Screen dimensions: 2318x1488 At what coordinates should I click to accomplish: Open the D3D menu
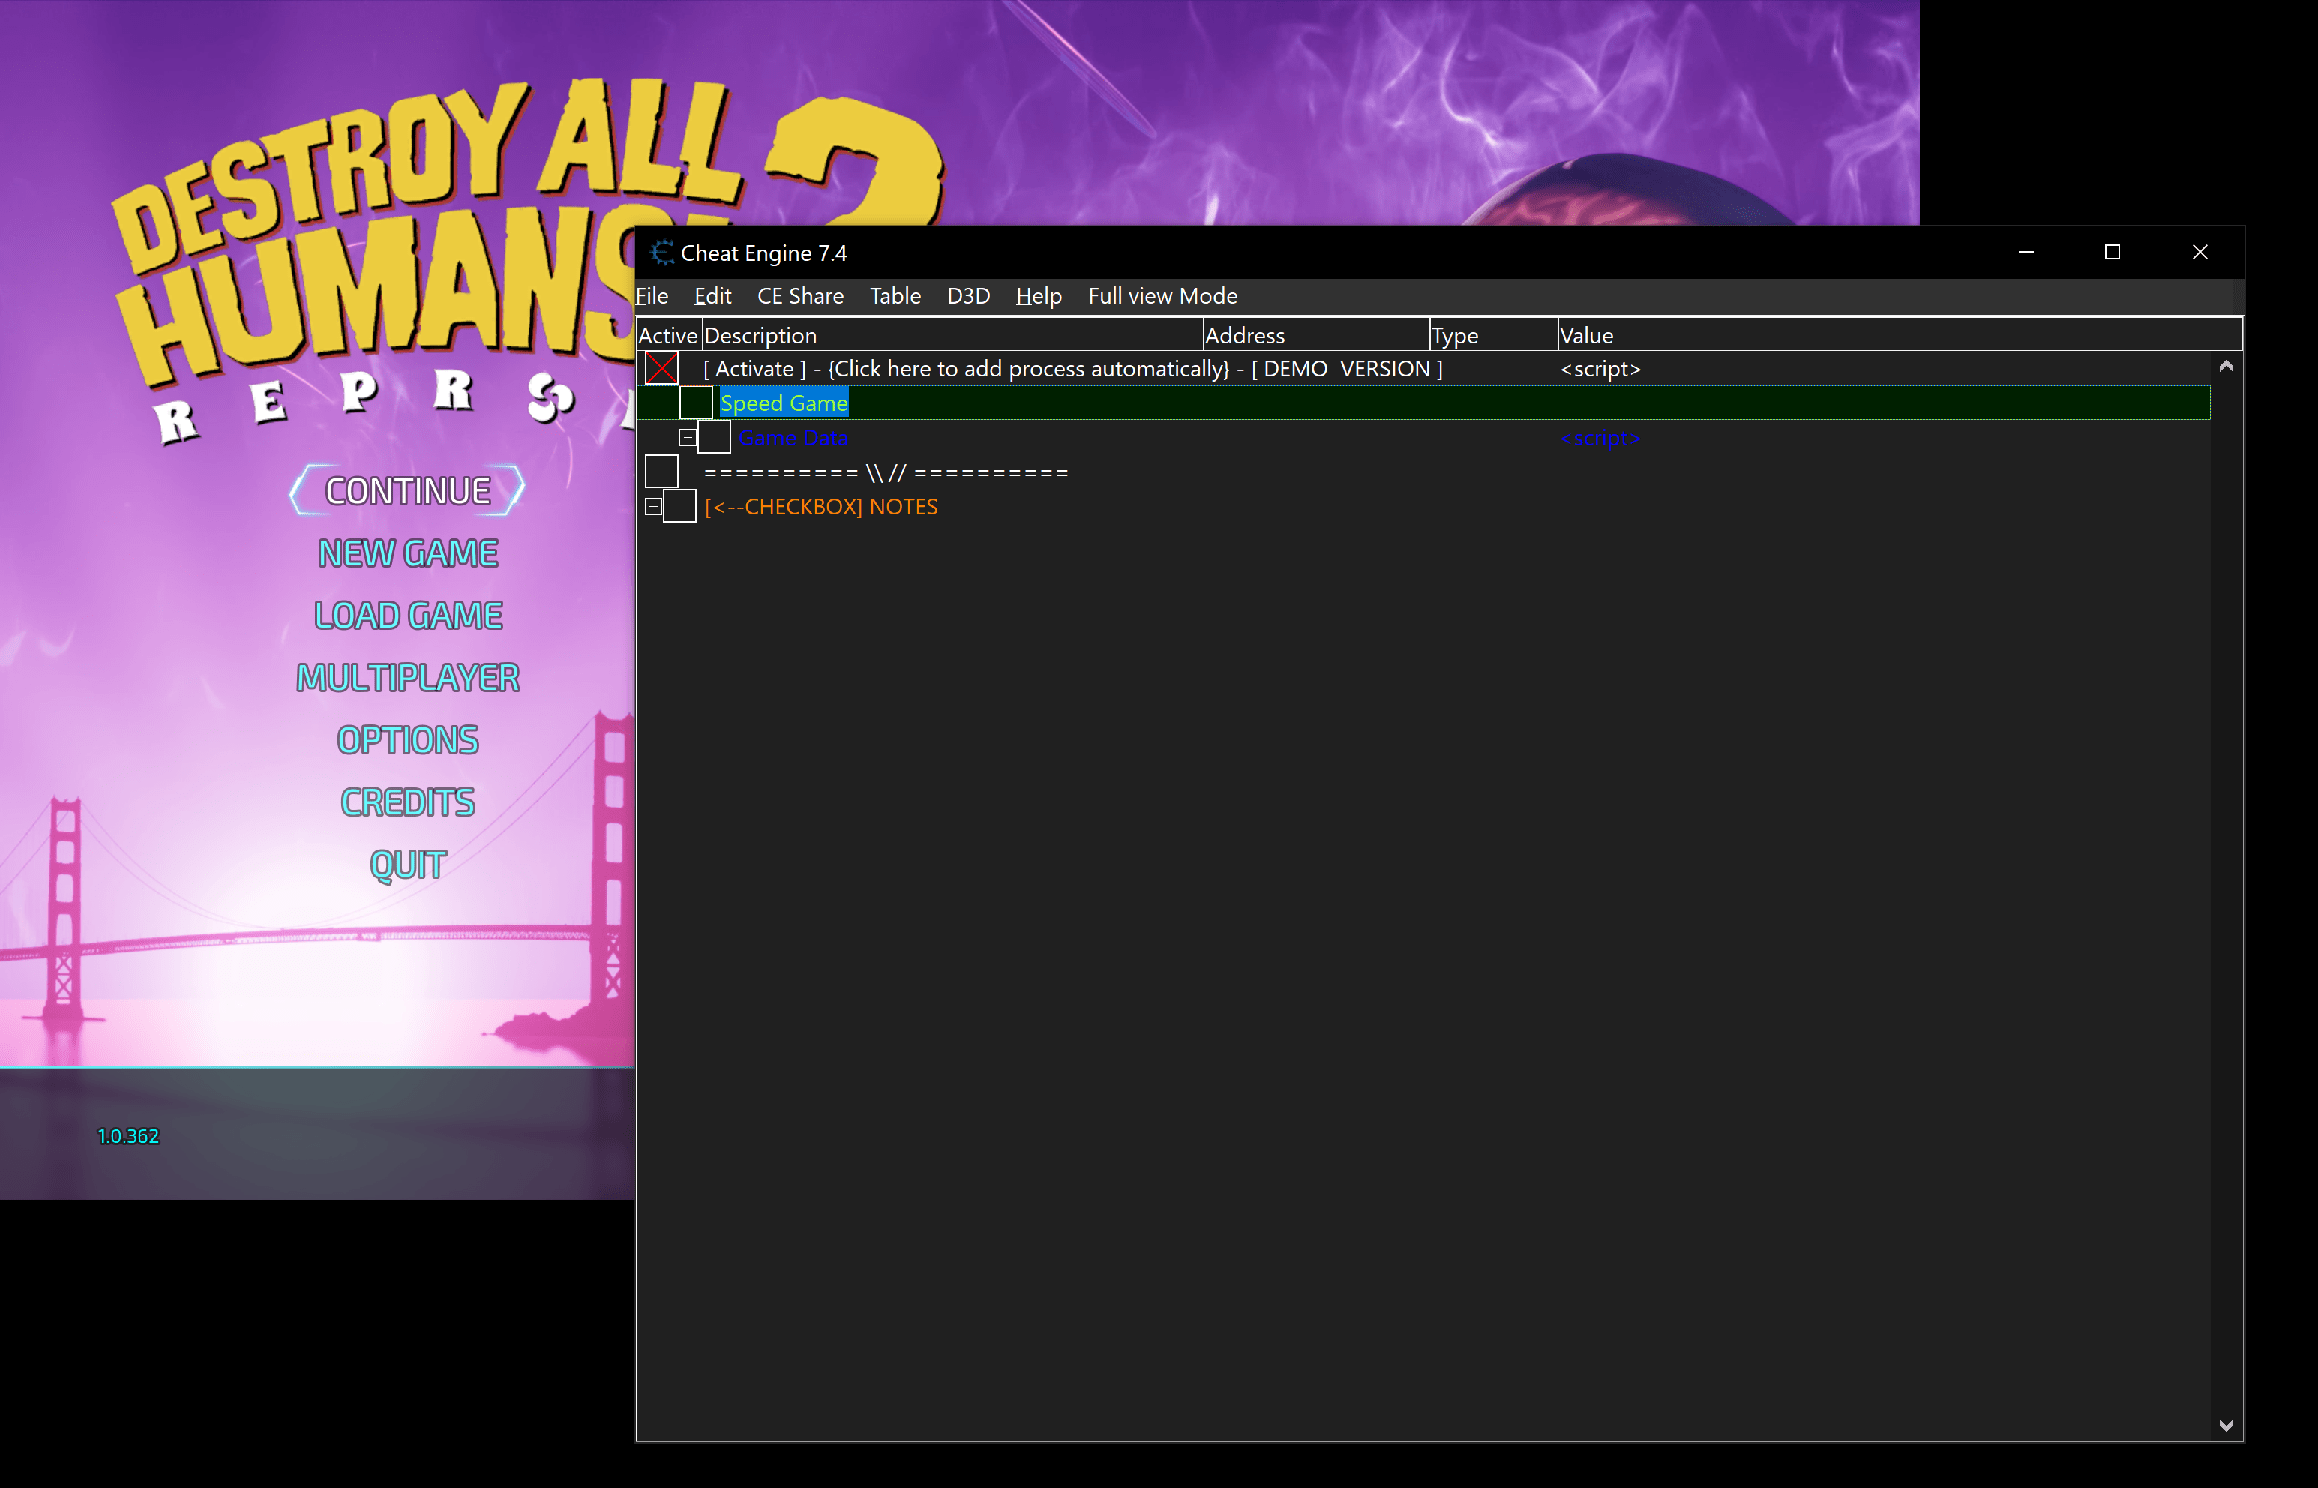coord(967,296)
